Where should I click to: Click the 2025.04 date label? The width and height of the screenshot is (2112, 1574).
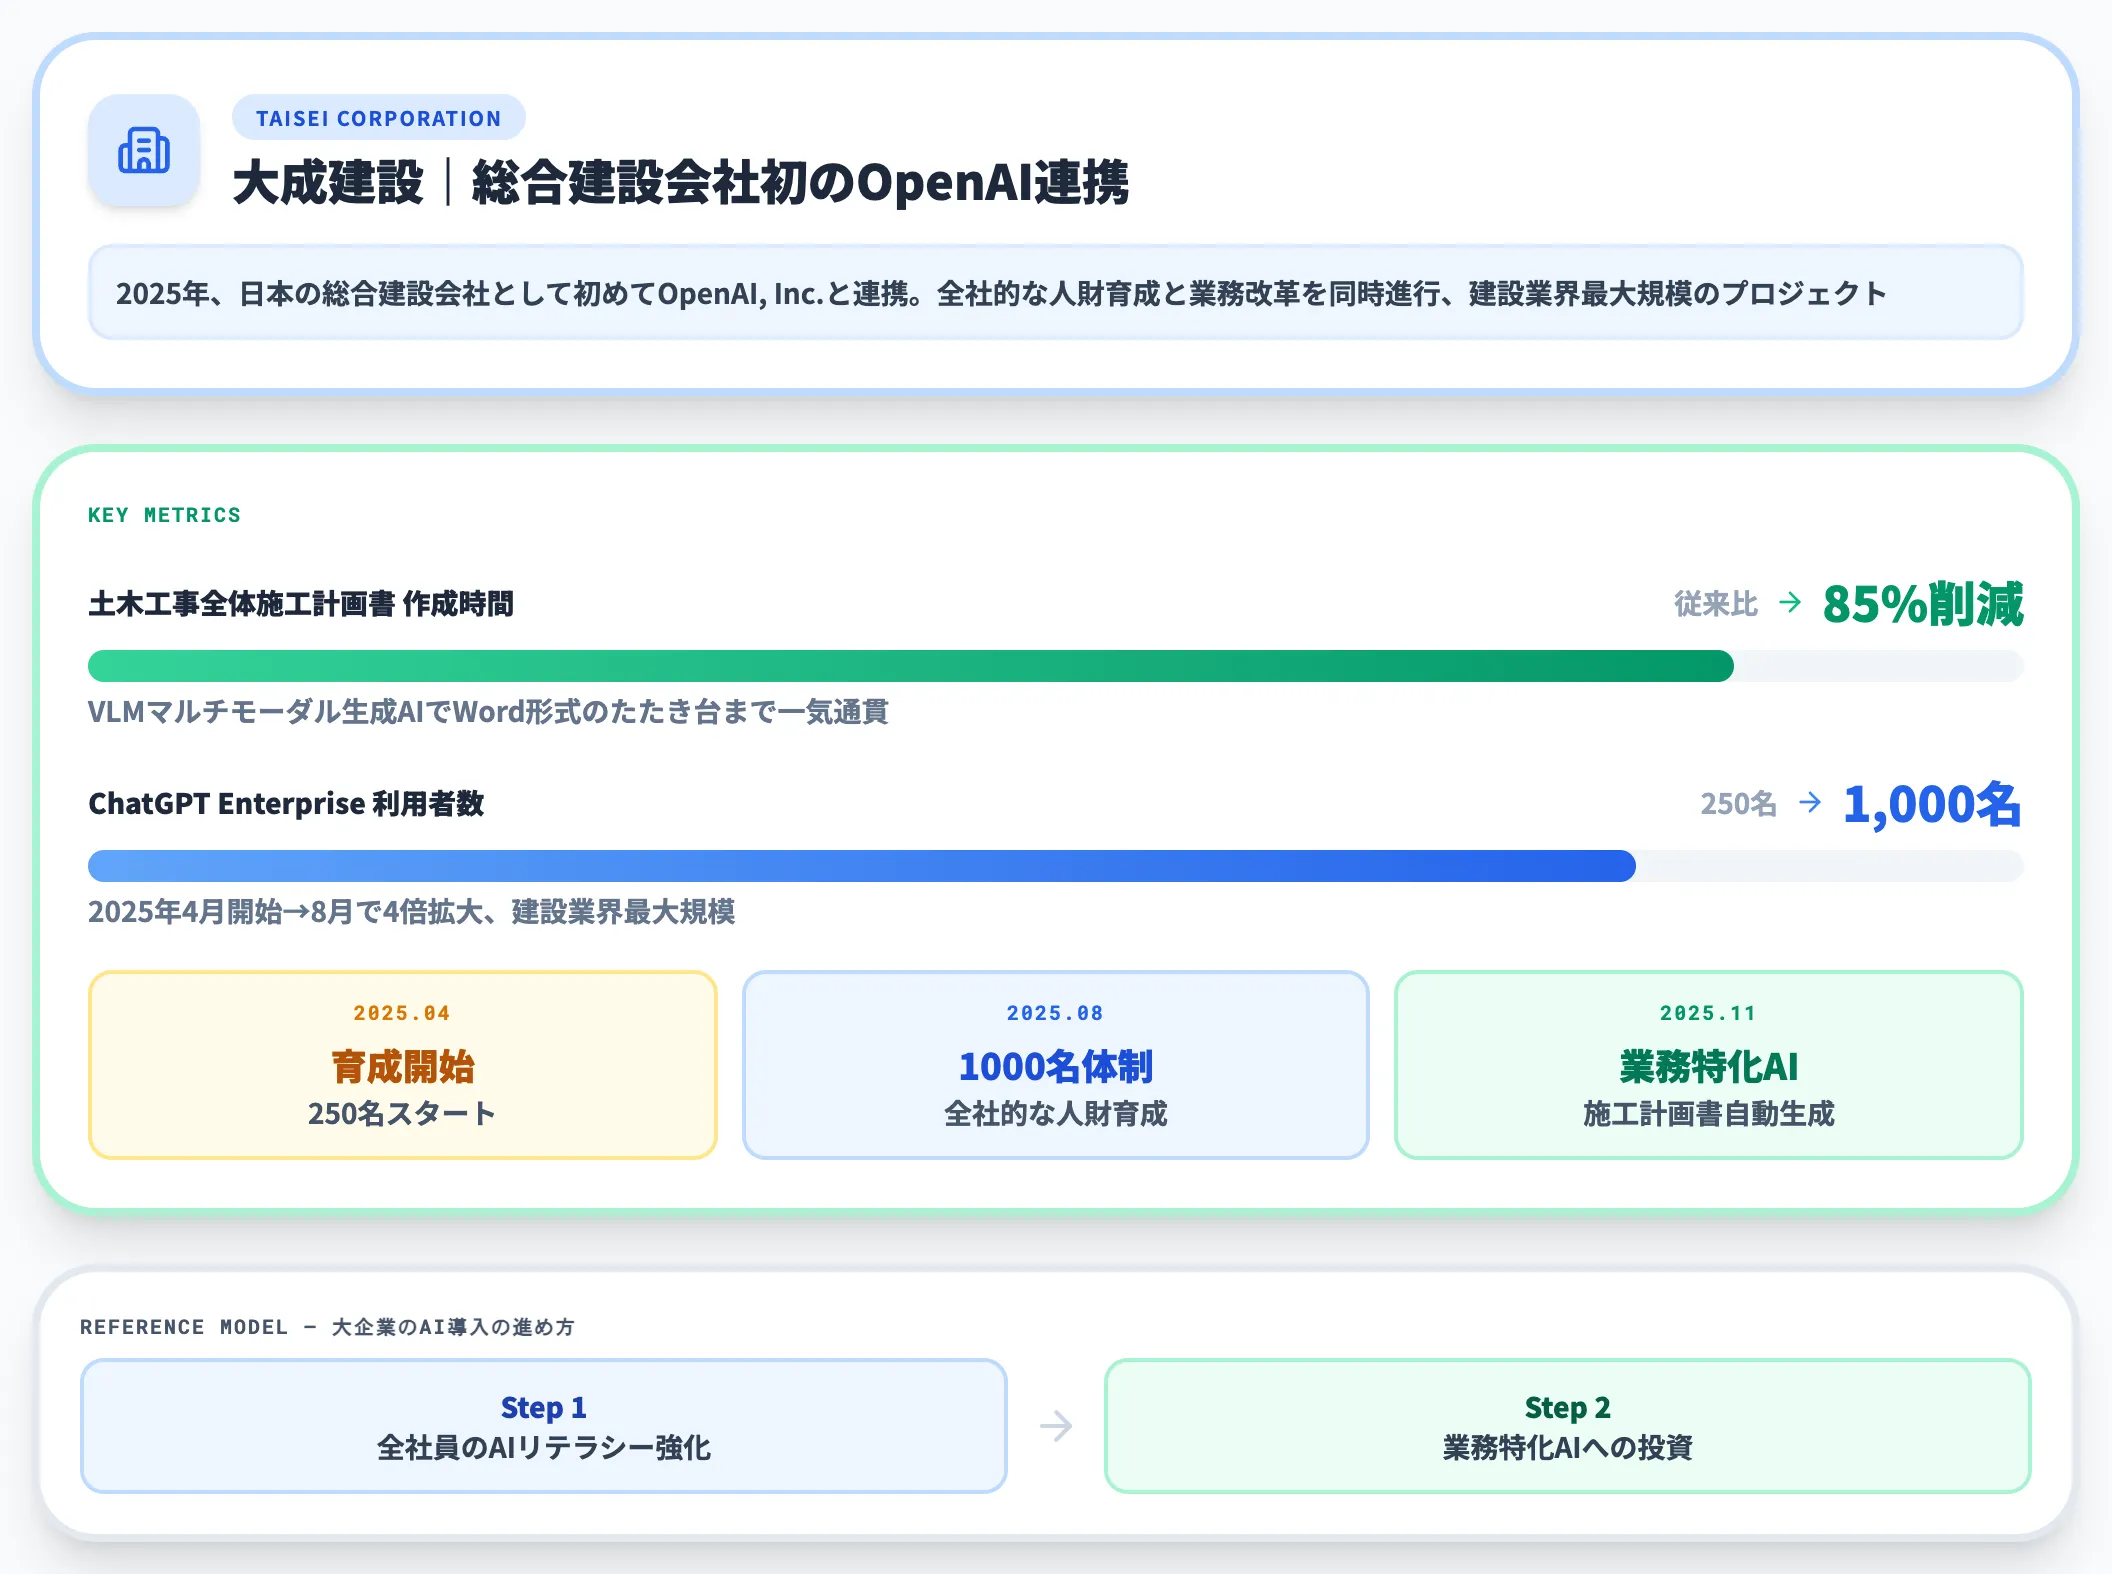(x=402, y=1013)
